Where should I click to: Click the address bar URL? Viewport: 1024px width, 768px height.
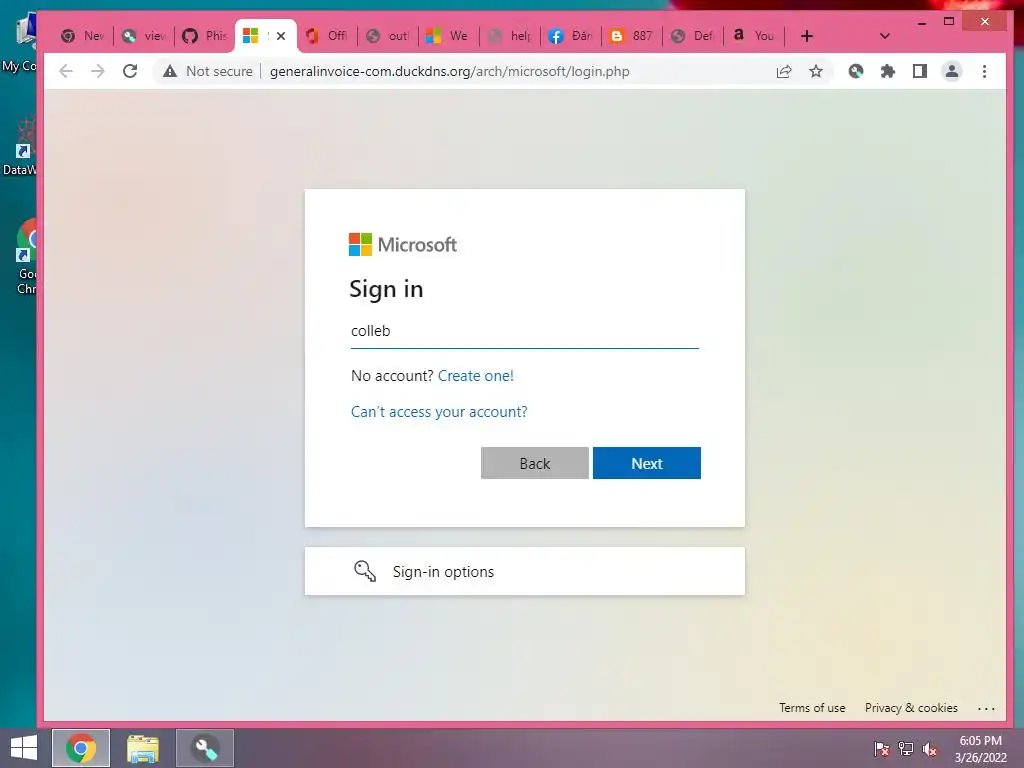[449, 71]
